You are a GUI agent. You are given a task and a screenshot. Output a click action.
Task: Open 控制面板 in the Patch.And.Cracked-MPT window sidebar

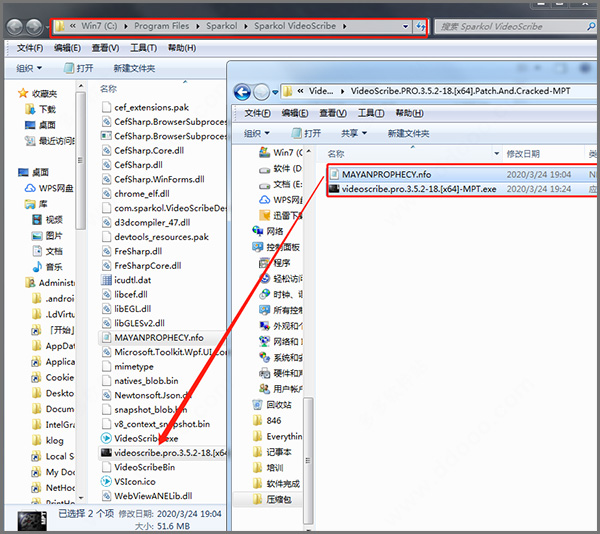[x=276, y=247]
